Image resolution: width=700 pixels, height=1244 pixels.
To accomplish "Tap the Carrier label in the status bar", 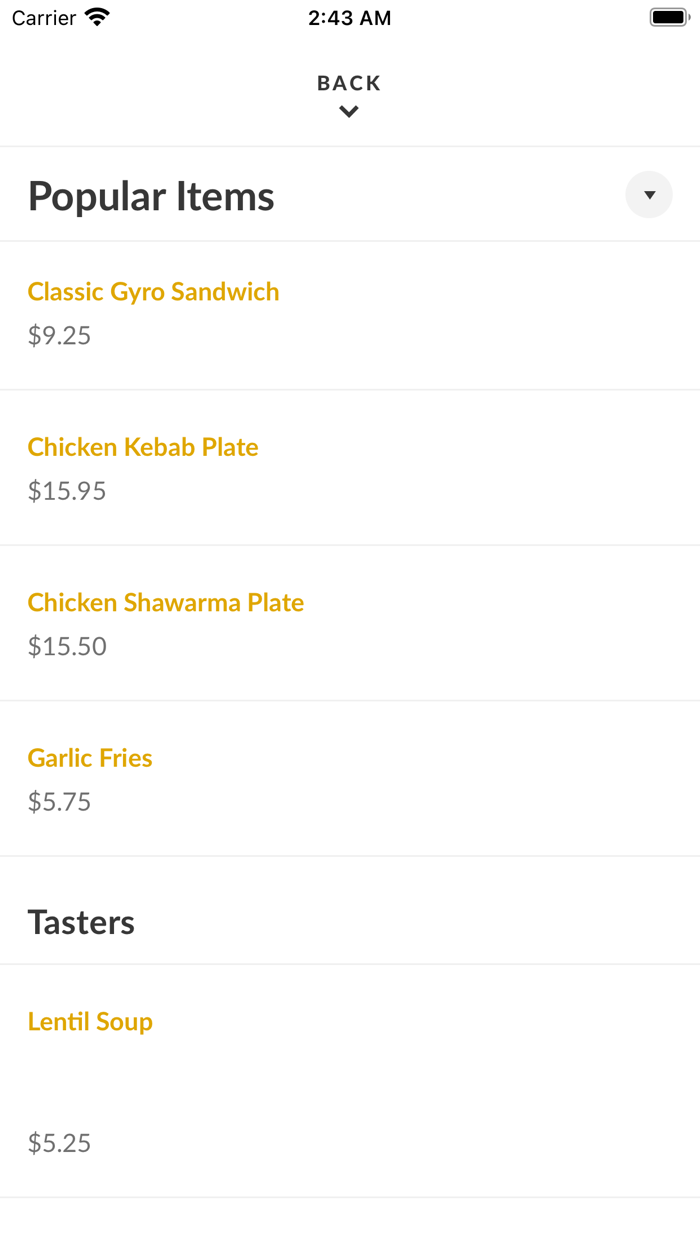I will click(x=42, y=17).
